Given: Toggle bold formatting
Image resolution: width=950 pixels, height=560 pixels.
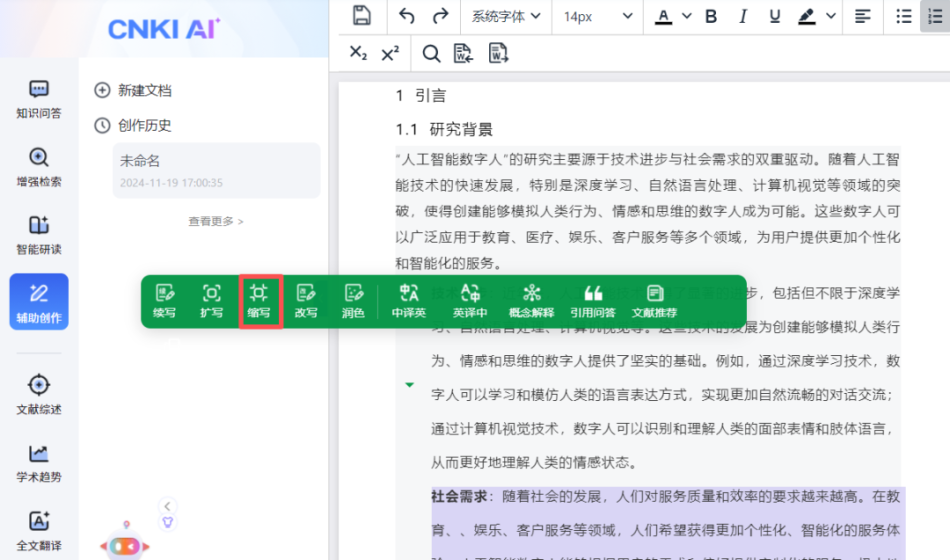Looking at the screenshot, I should point(711,17).
